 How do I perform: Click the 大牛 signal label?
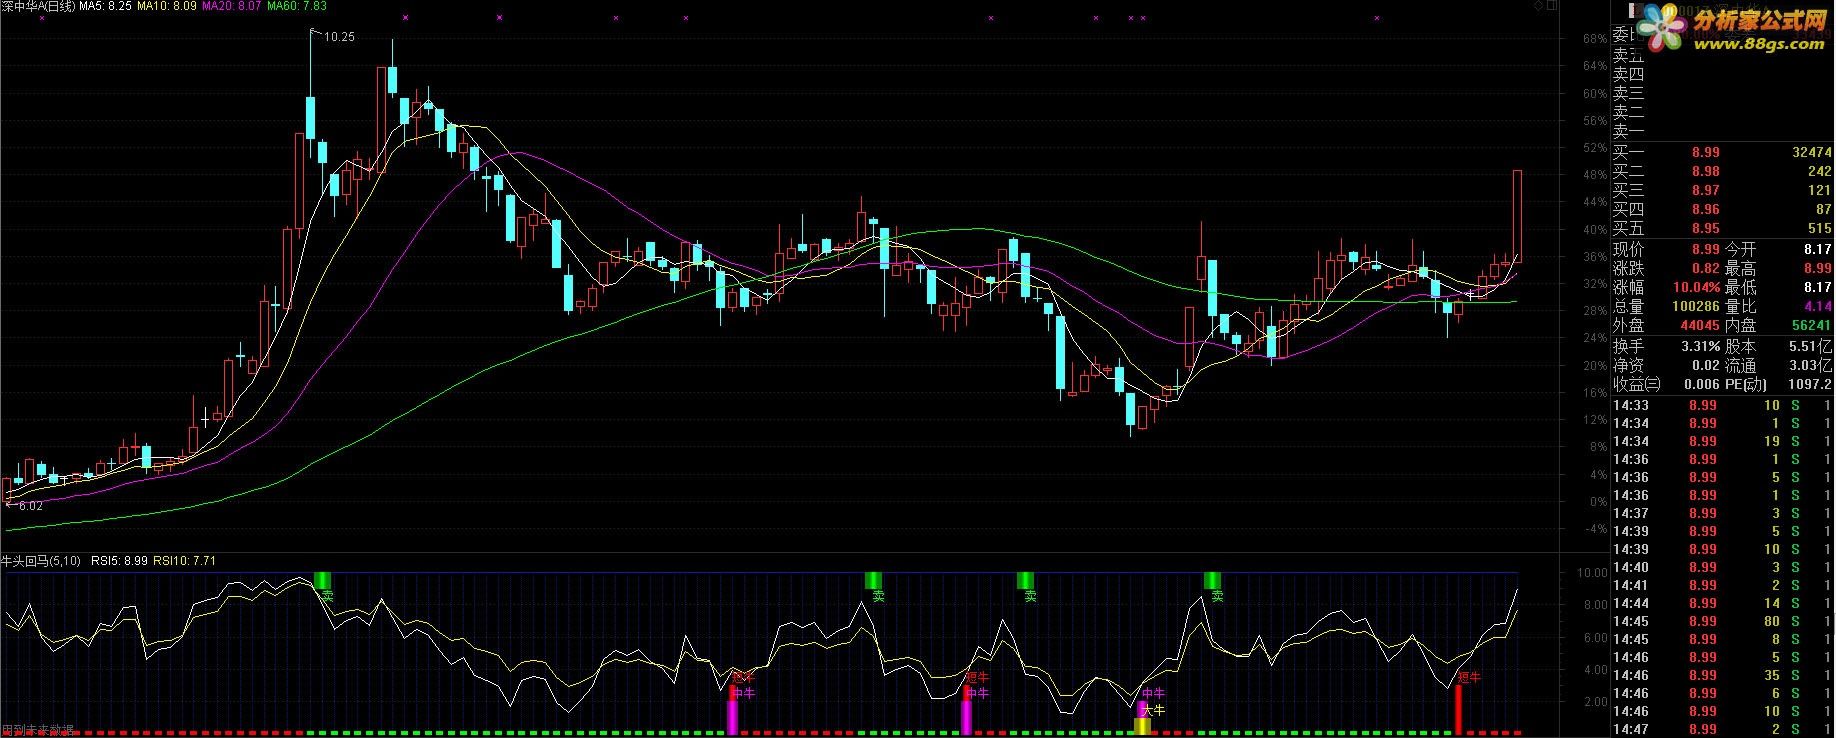click(x=1153, y=711)
